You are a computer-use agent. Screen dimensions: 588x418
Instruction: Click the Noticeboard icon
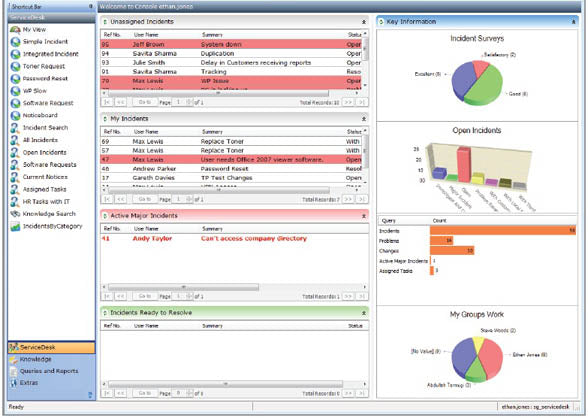(15, 115)
